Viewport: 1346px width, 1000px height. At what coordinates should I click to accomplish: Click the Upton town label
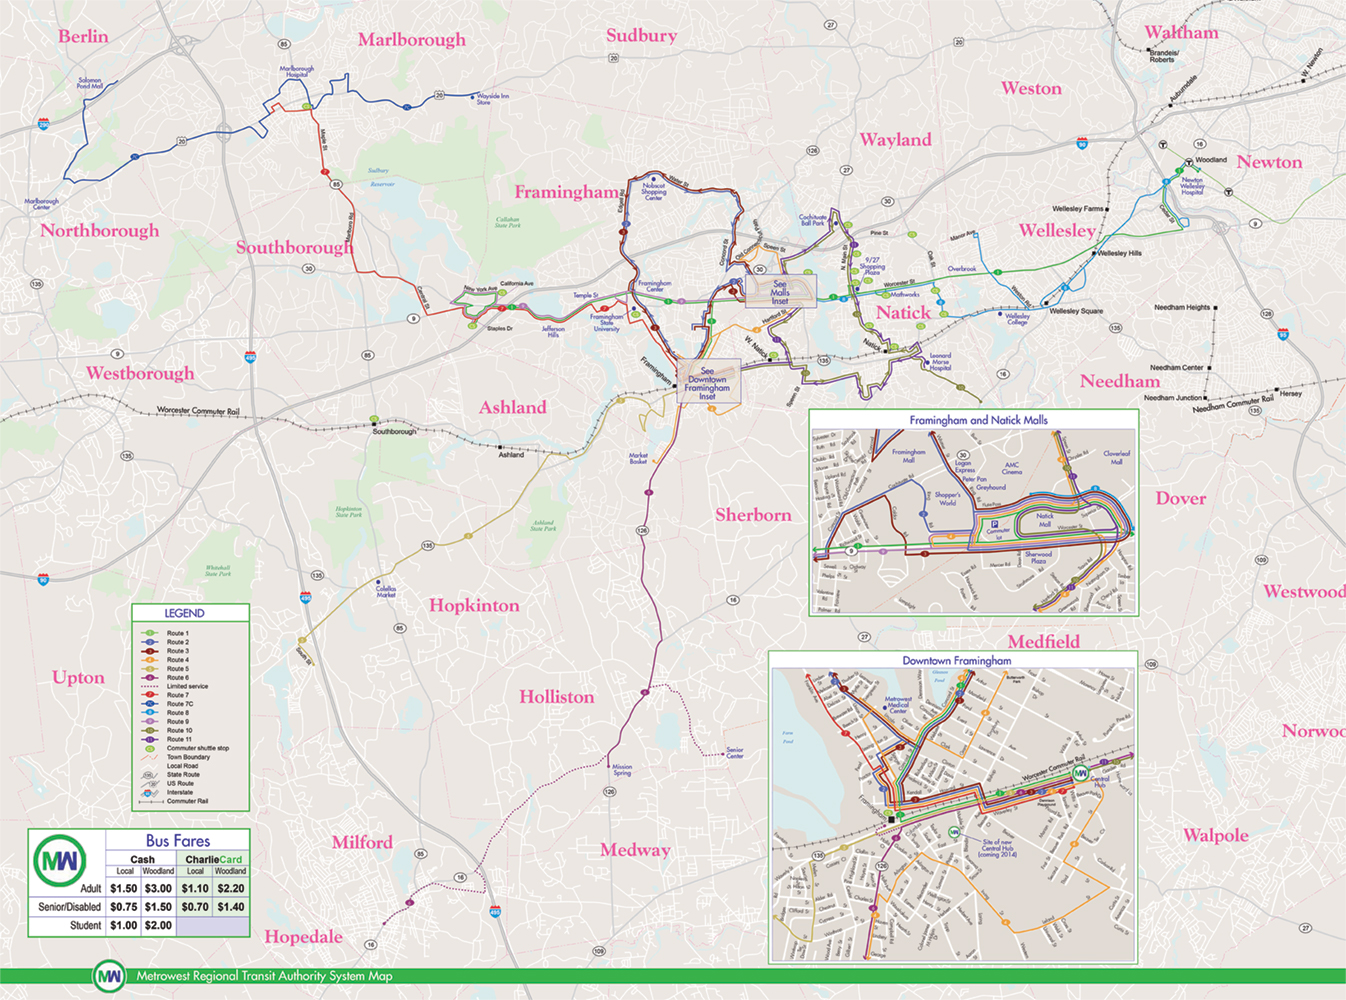79,678
